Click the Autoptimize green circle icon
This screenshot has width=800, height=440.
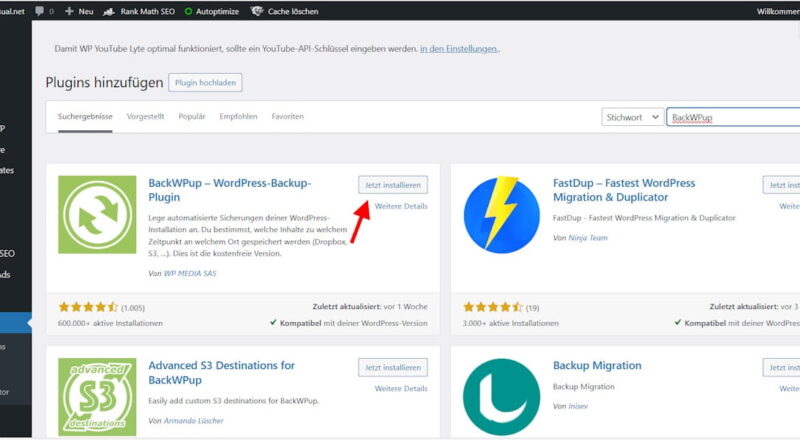tap(188, 11)
